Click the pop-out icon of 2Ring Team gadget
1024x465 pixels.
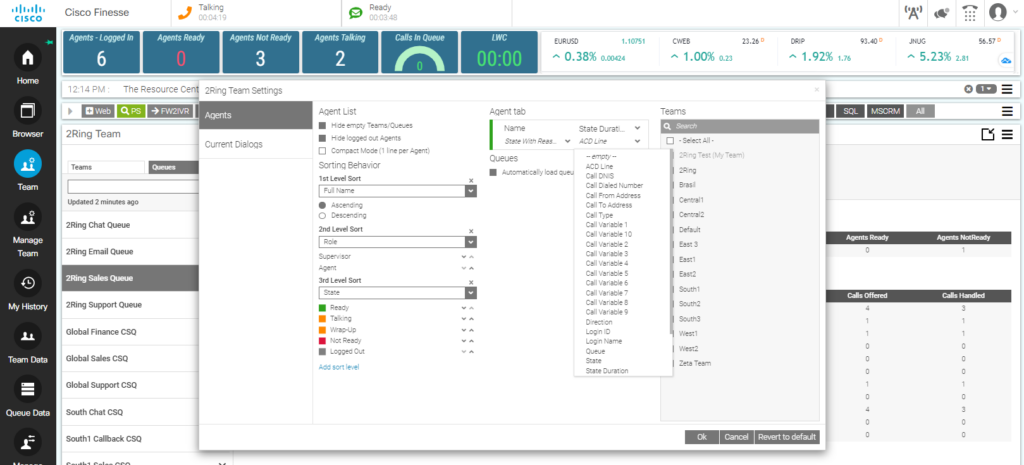988,135
